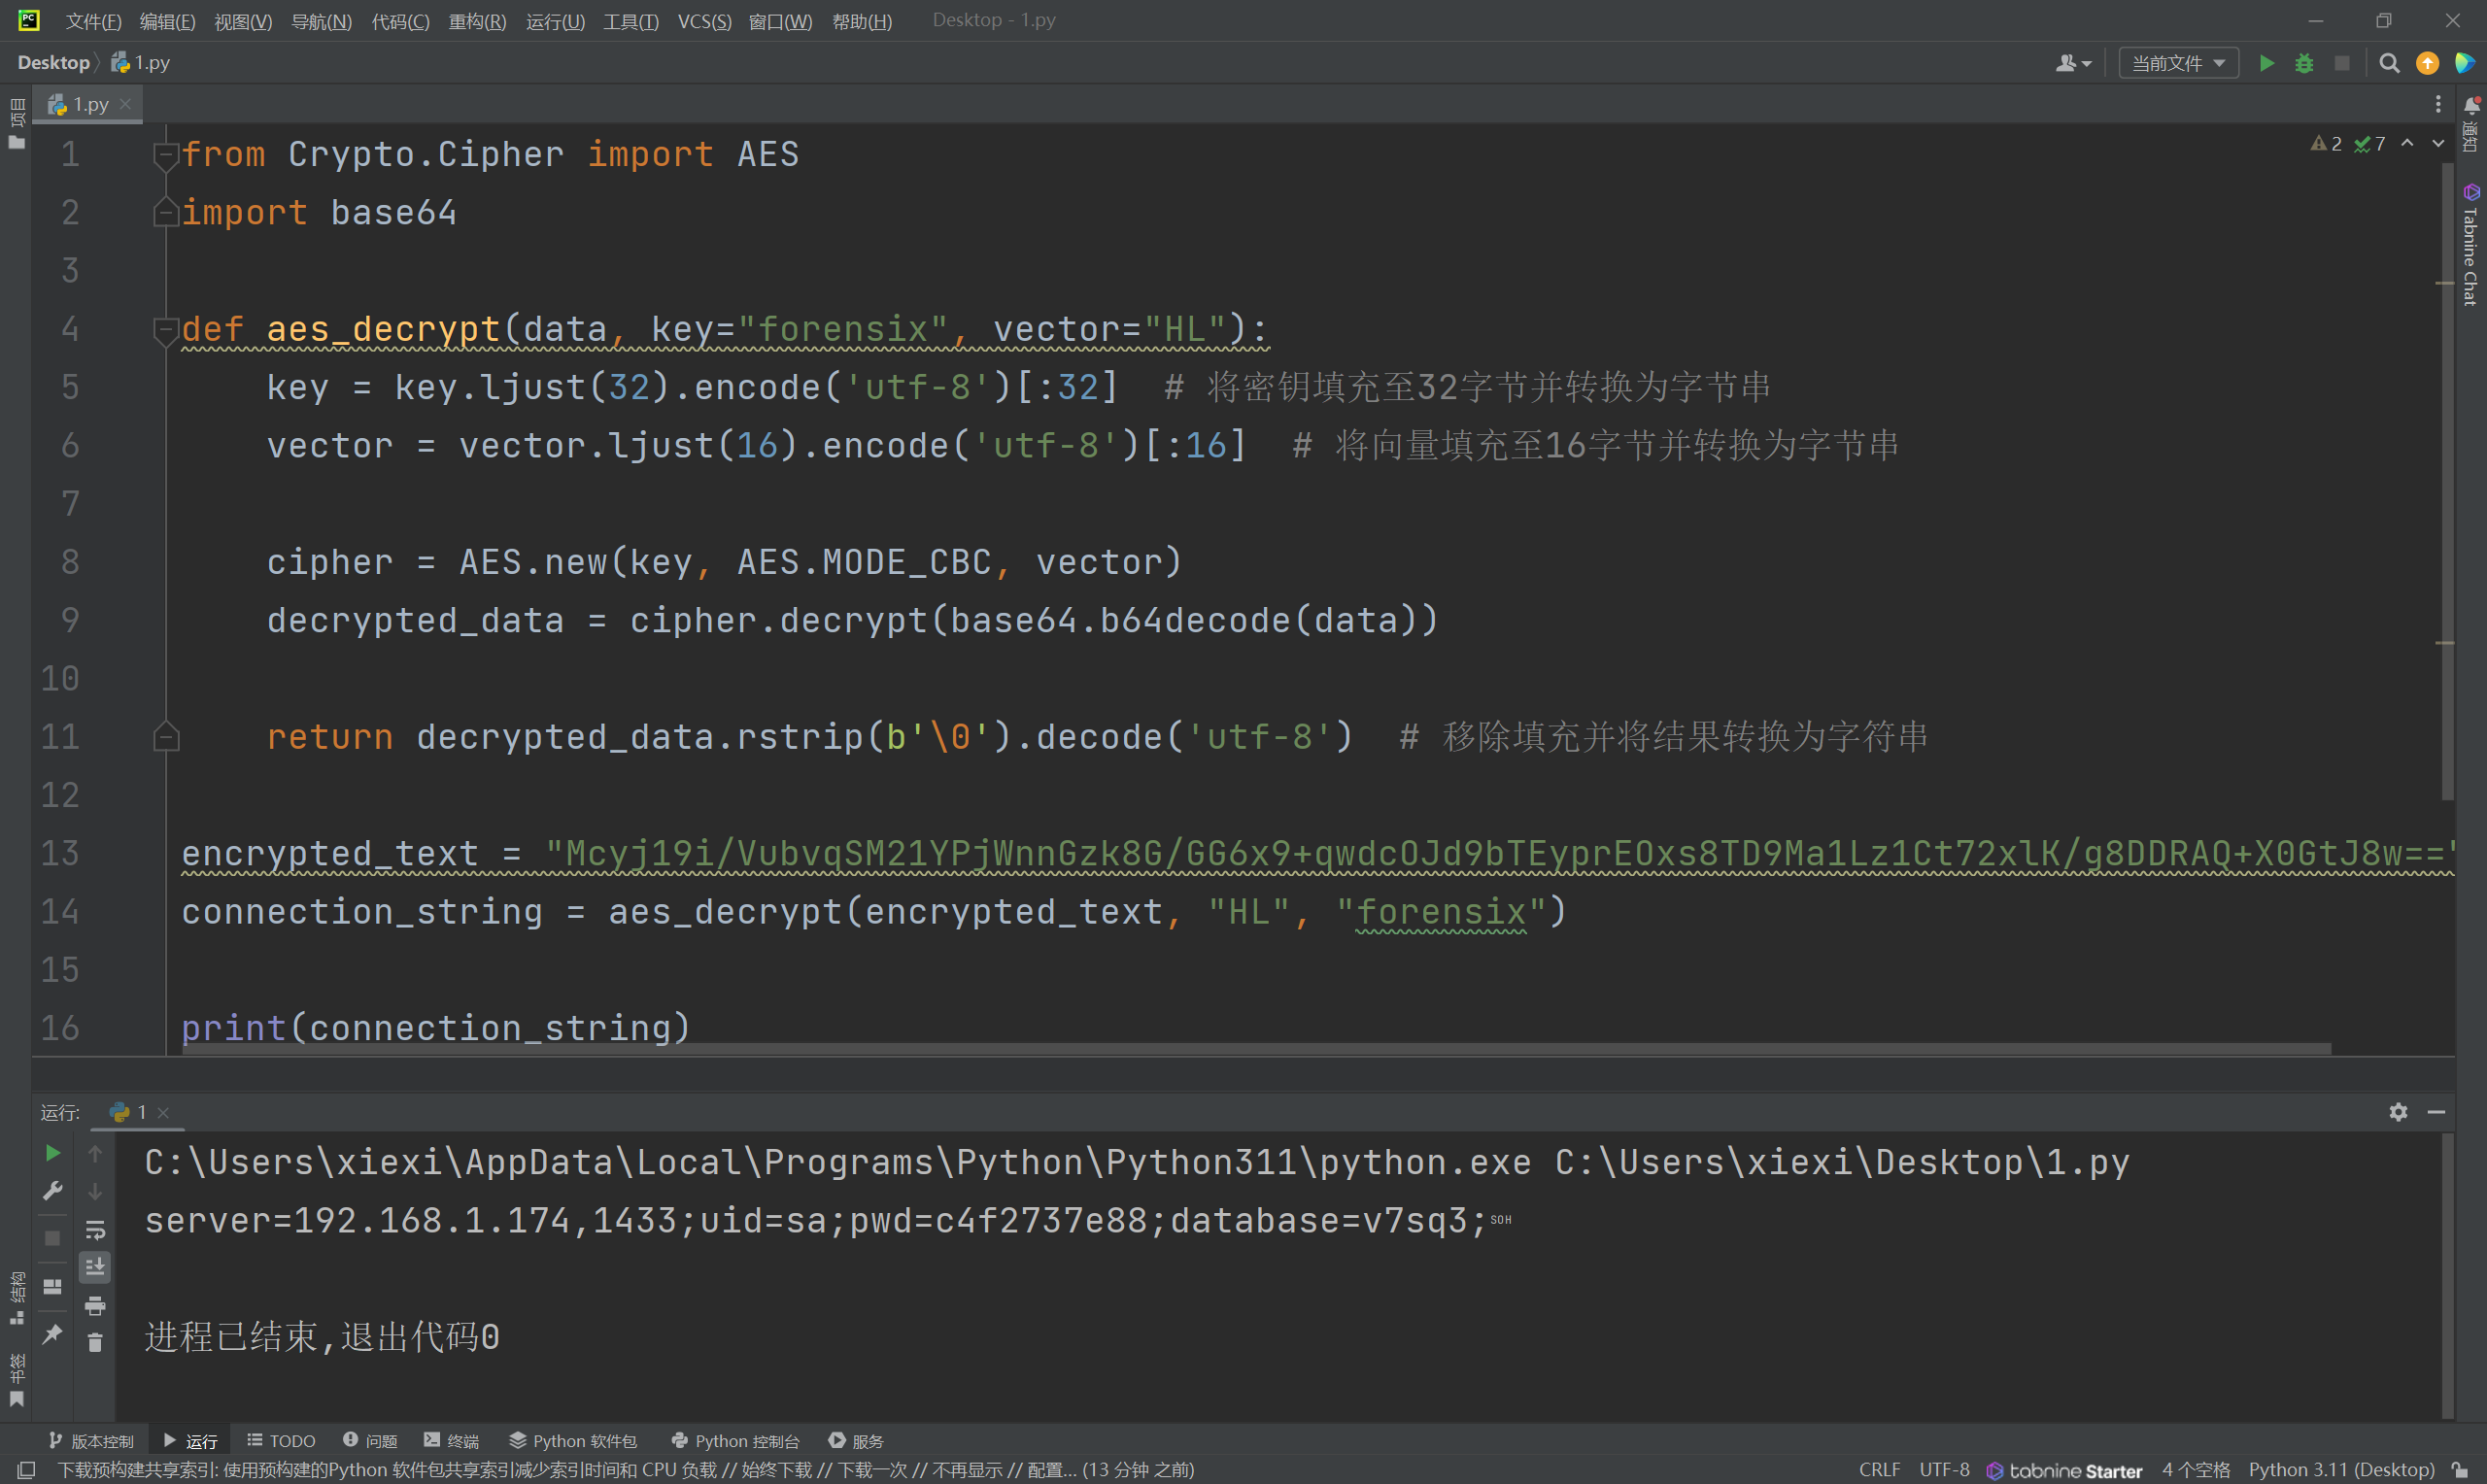Viewport: 2487px width, 1484px height.
Task: Click fold end marker on line 2
Action: click(166, 212)
